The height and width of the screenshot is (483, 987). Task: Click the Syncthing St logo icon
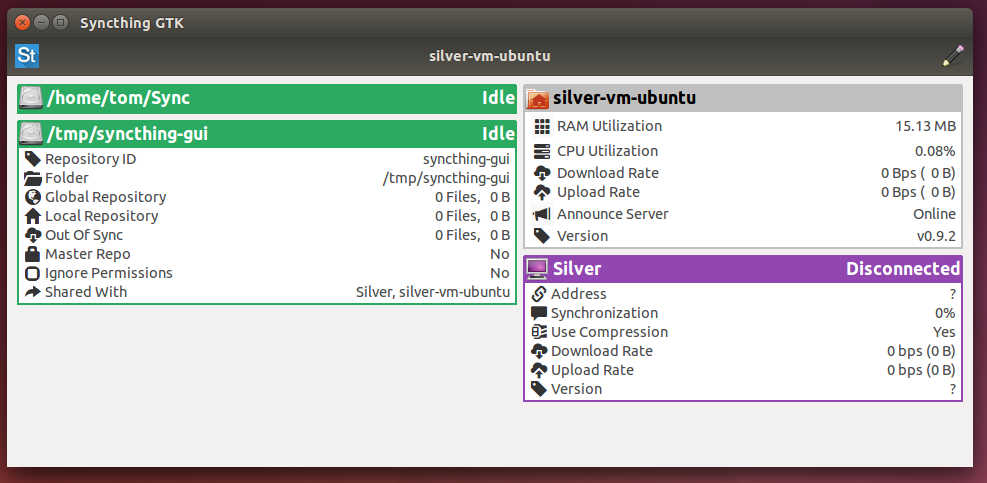(x=27, y=56)
